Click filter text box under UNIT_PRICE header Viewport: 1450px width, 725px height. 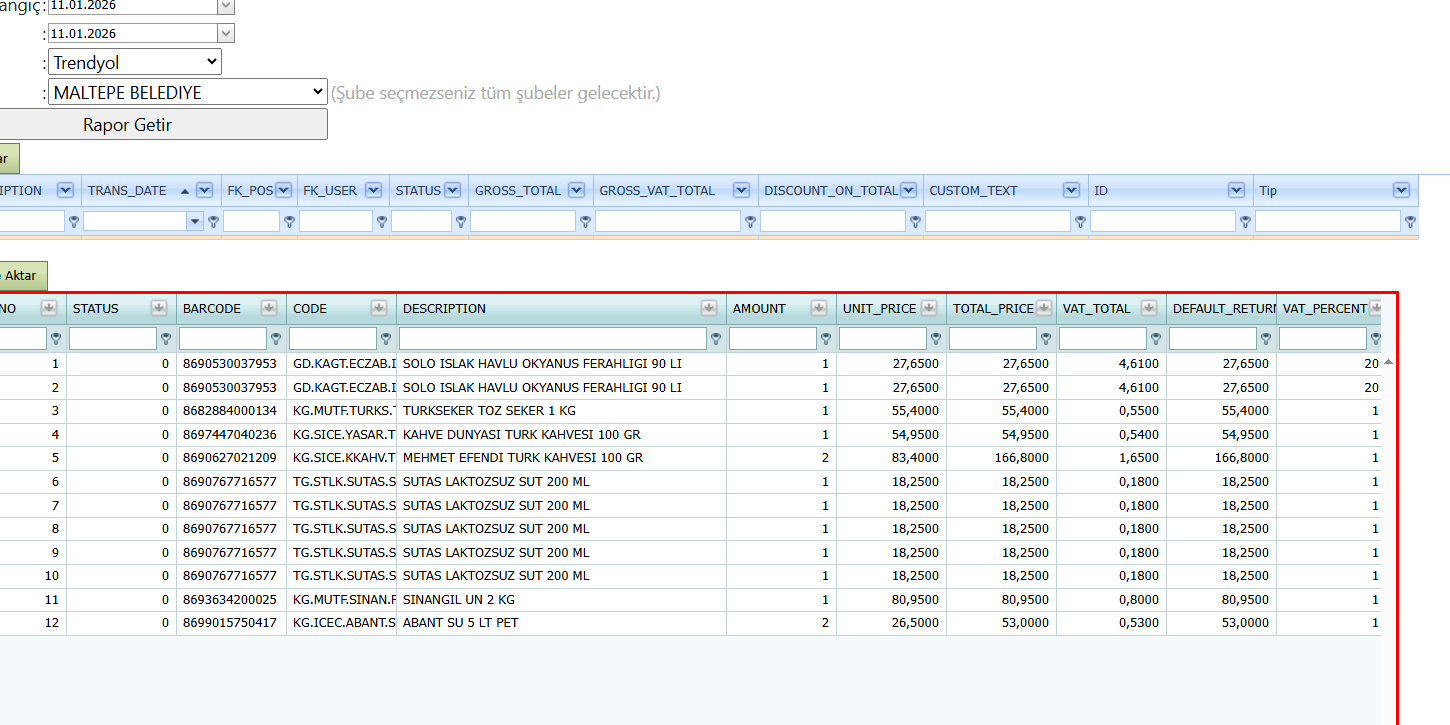pyautogui.click(x=883, y=339)
